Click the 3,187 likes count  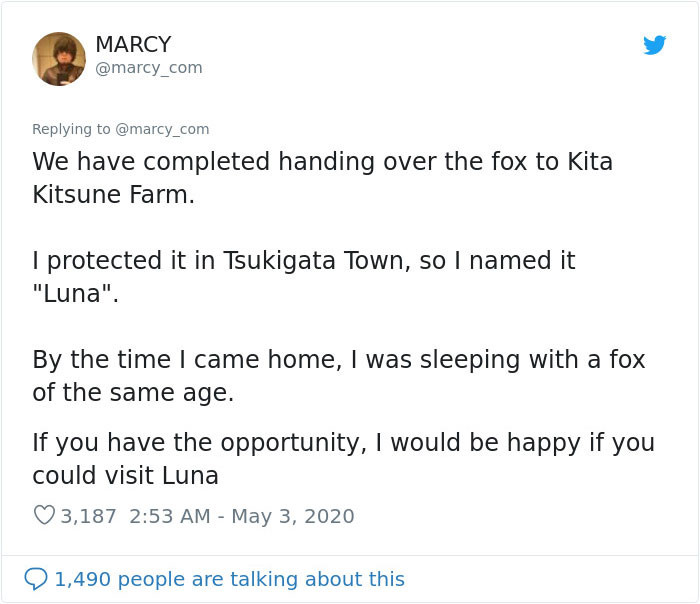[x=88, y=516]
